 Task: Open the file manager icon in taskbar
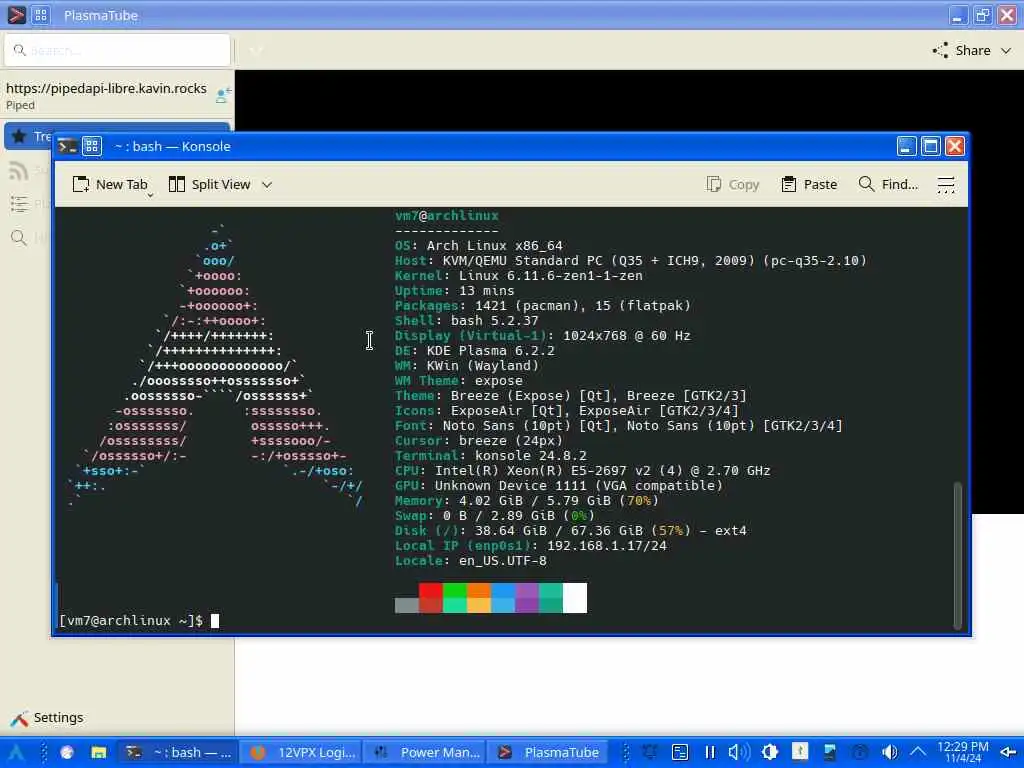pos(99,752)
